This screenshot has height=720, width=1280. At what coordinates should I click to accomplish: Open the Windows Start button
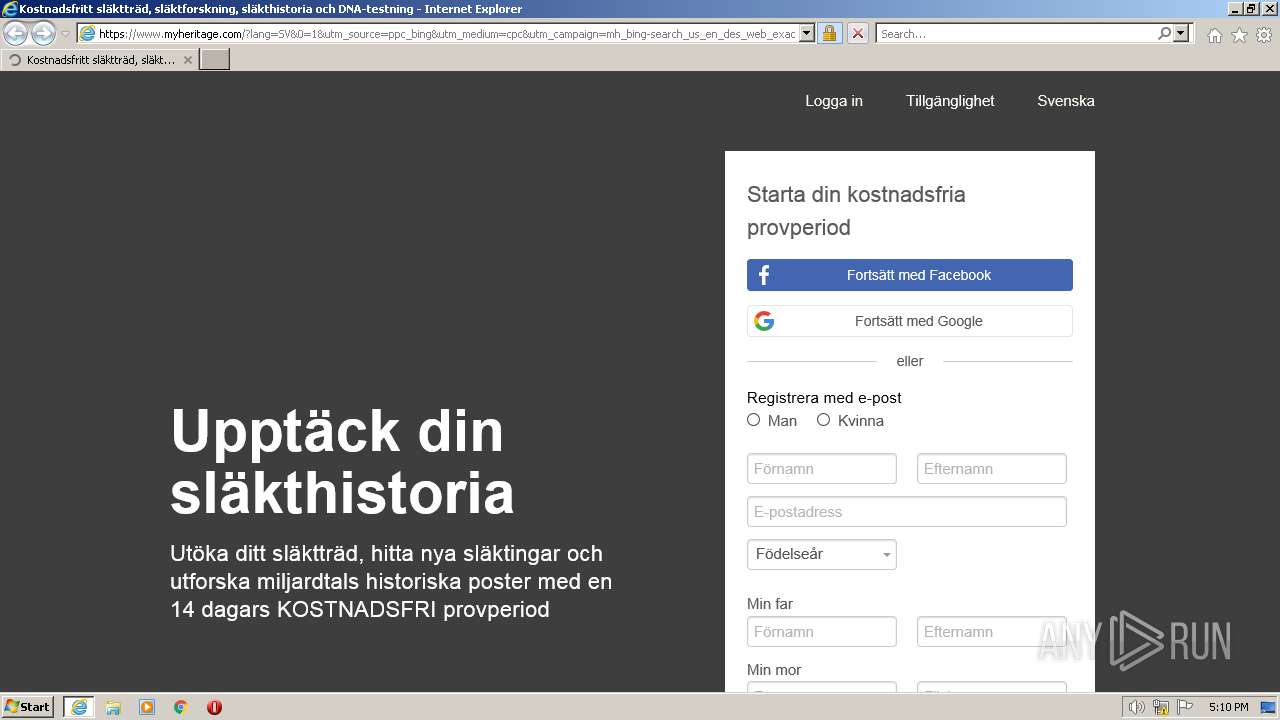28,707
